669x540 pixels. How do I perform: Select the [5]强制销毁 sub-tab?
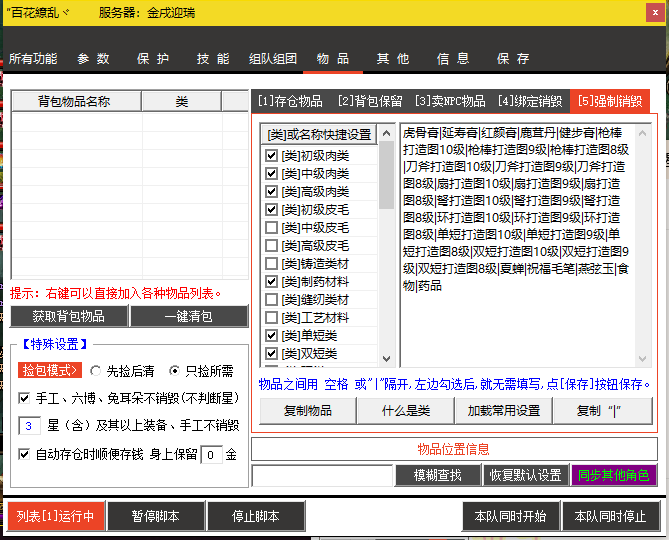(x=610, y=102)
